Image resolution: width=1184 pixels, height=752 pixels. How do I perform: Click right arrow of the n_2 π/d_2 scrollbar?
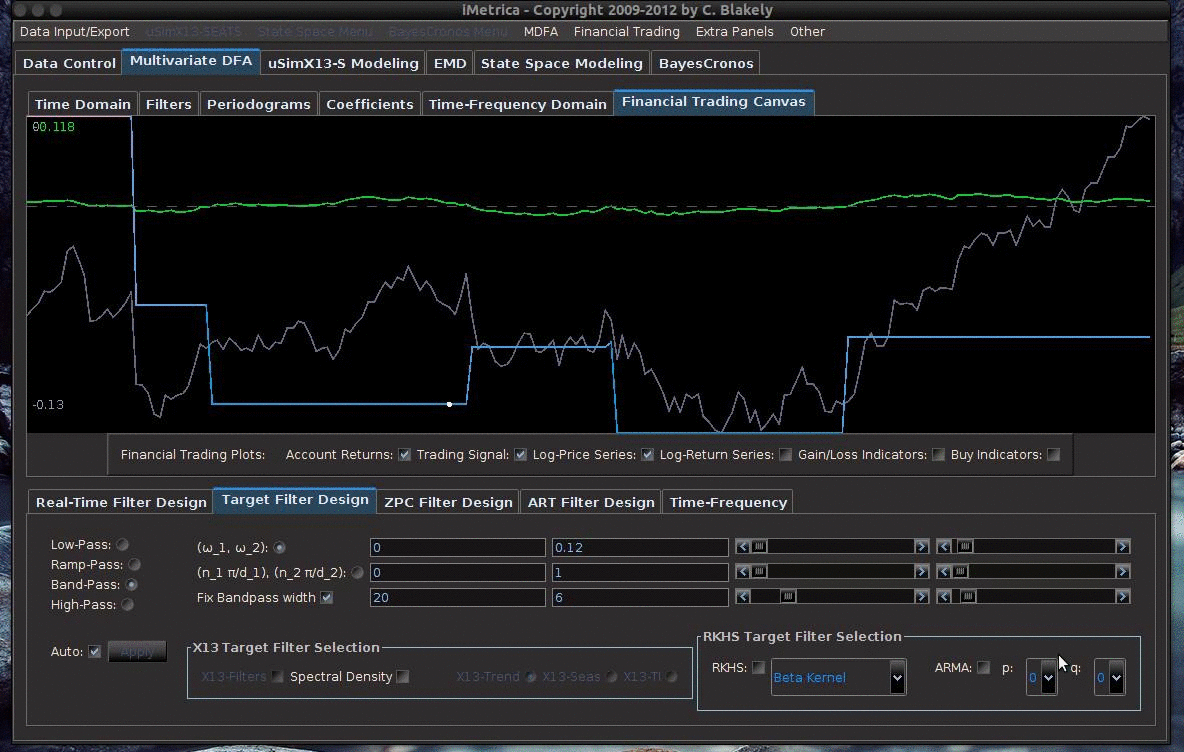coord(1122,572)
